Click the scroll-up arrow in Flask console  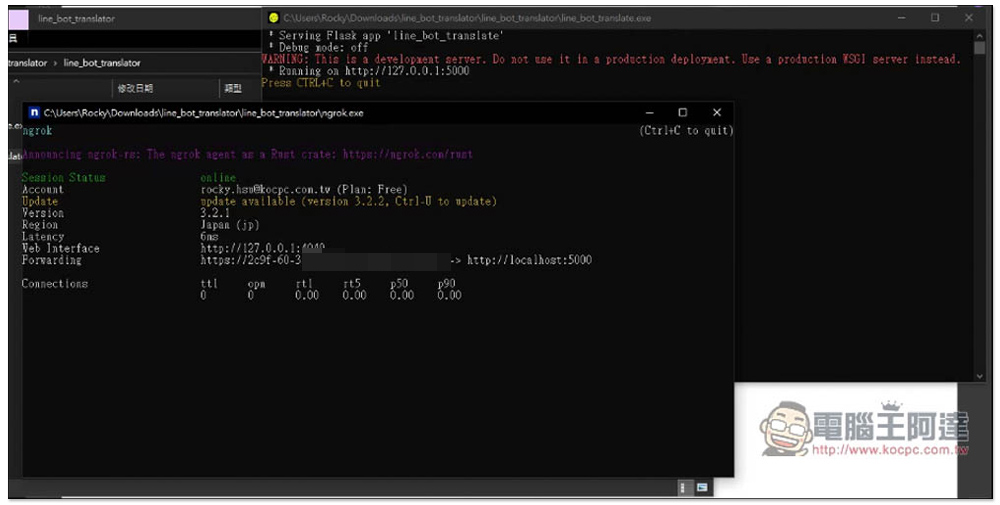pos(980,37)
